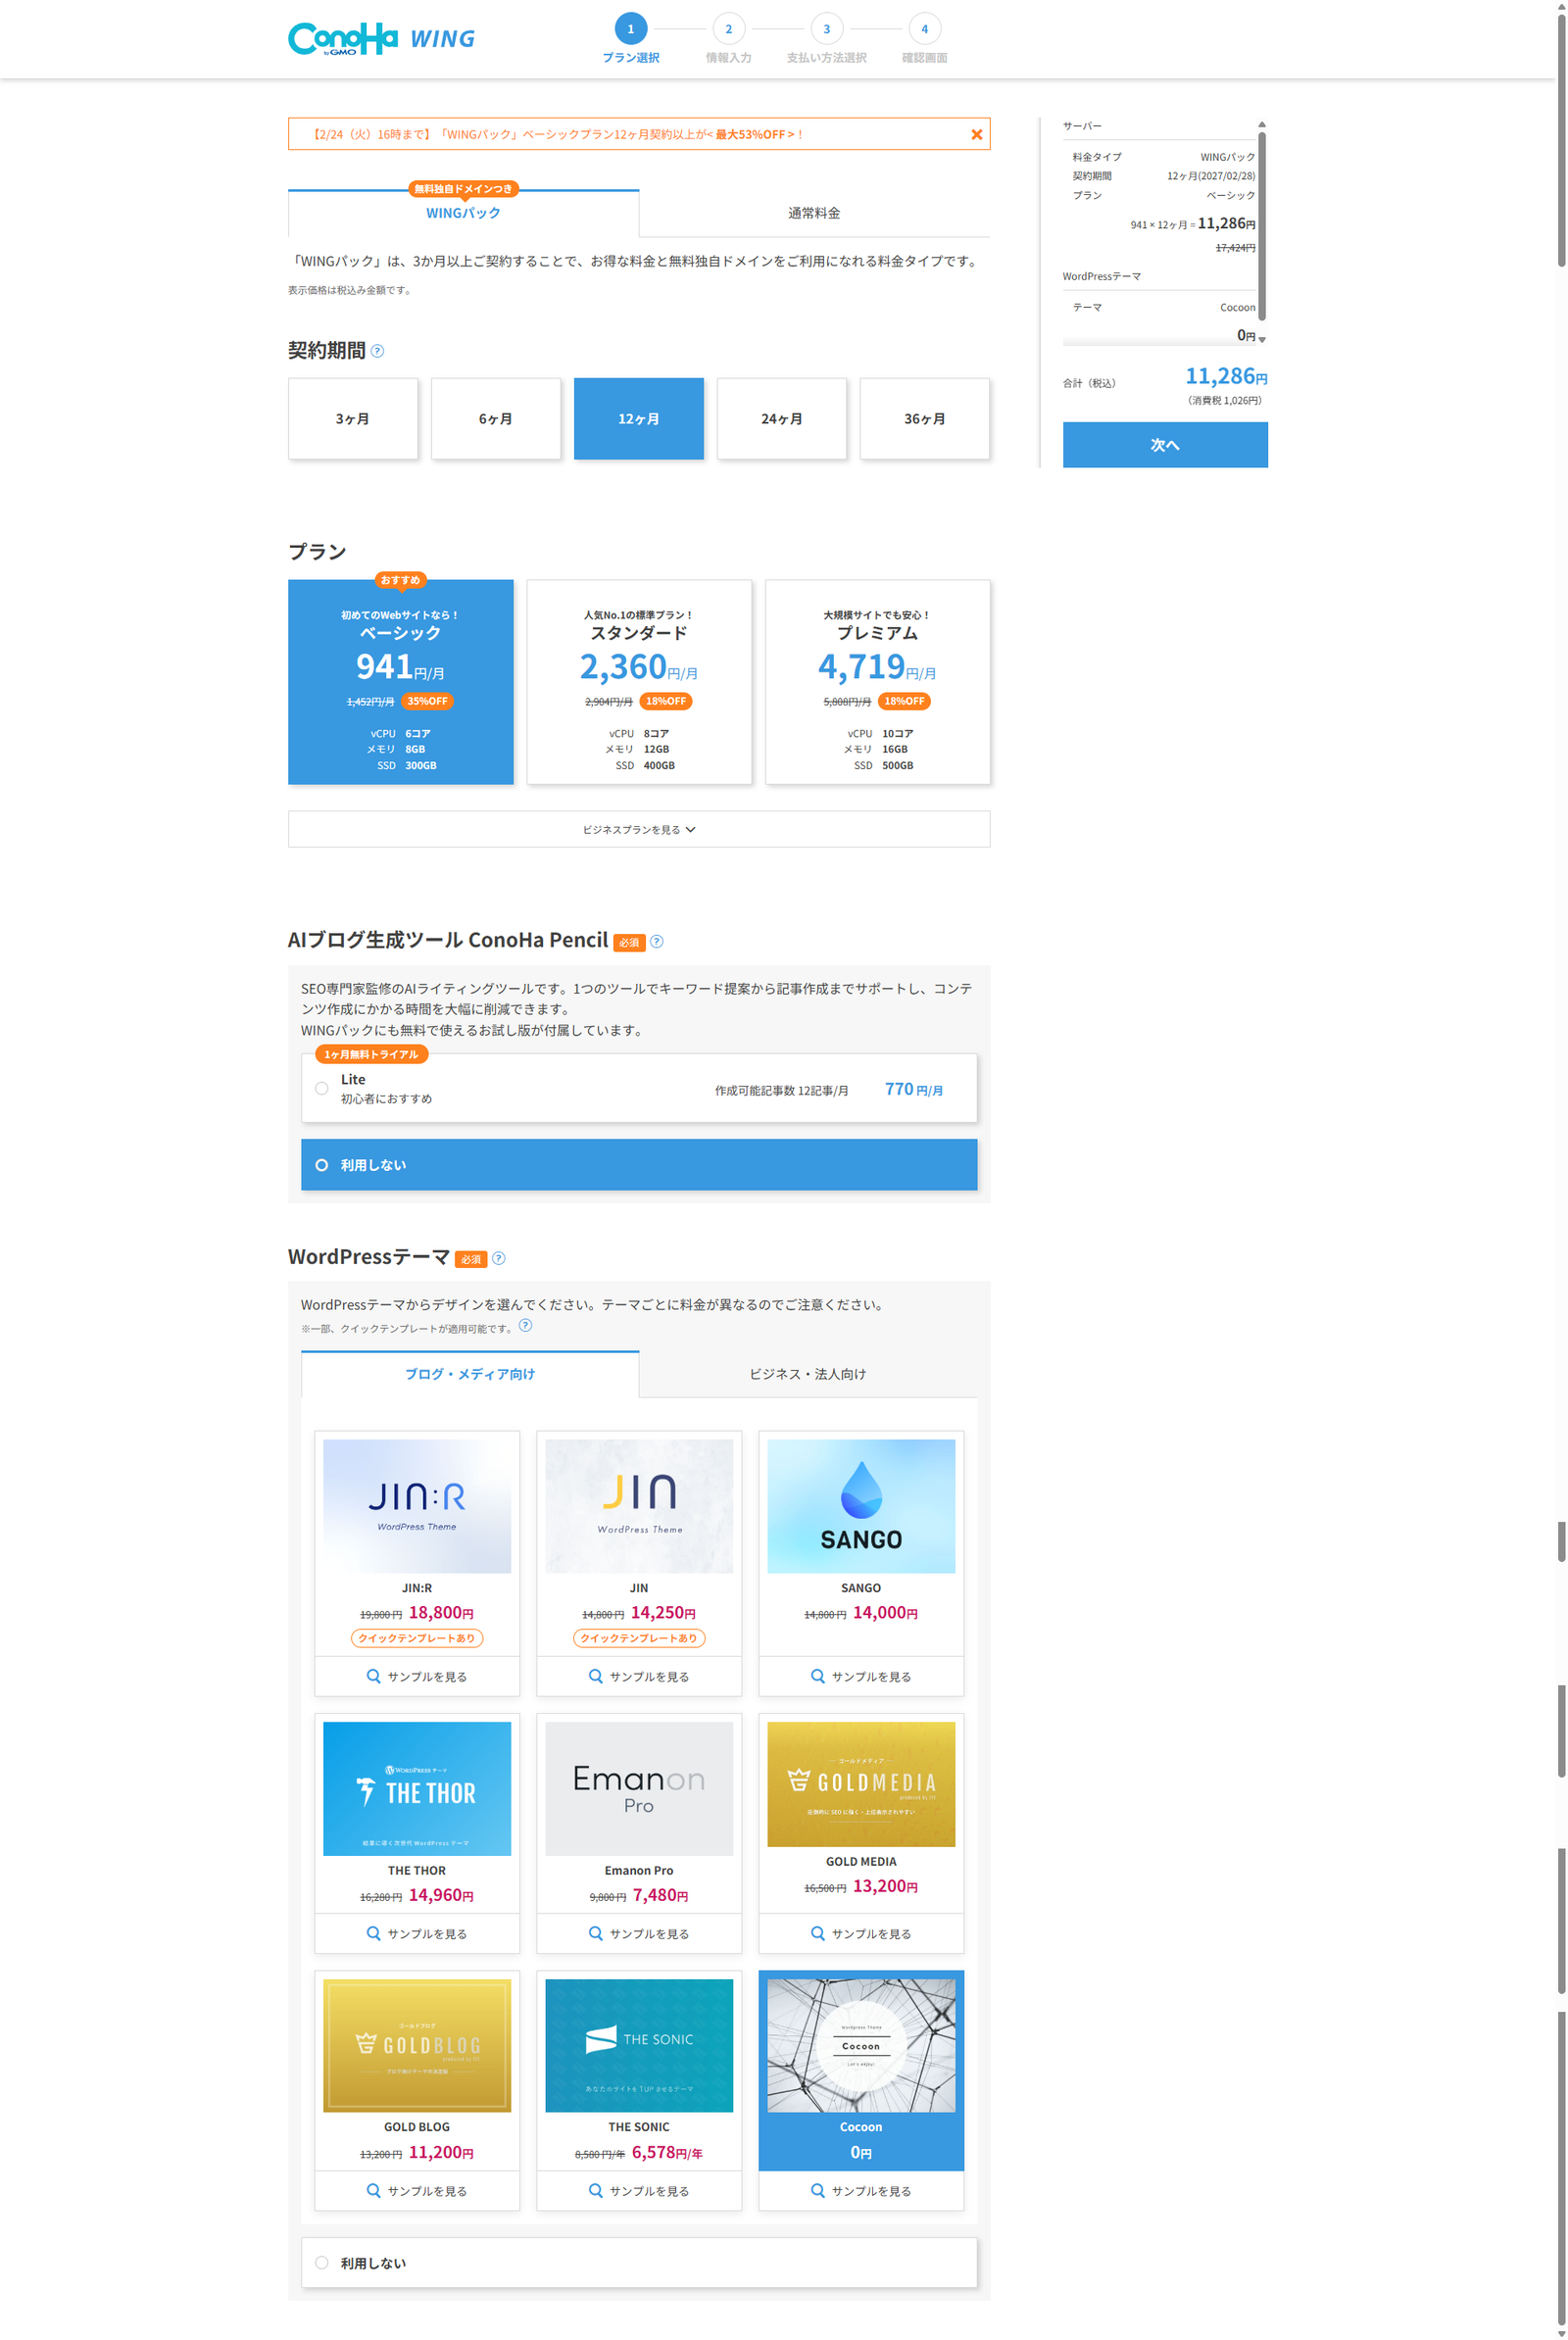This screenshot has width=1568, height=2340.
Task: Select the Lite ConoHa Pencil radio
Action: pyautogui.click(x=322, y=1089)
